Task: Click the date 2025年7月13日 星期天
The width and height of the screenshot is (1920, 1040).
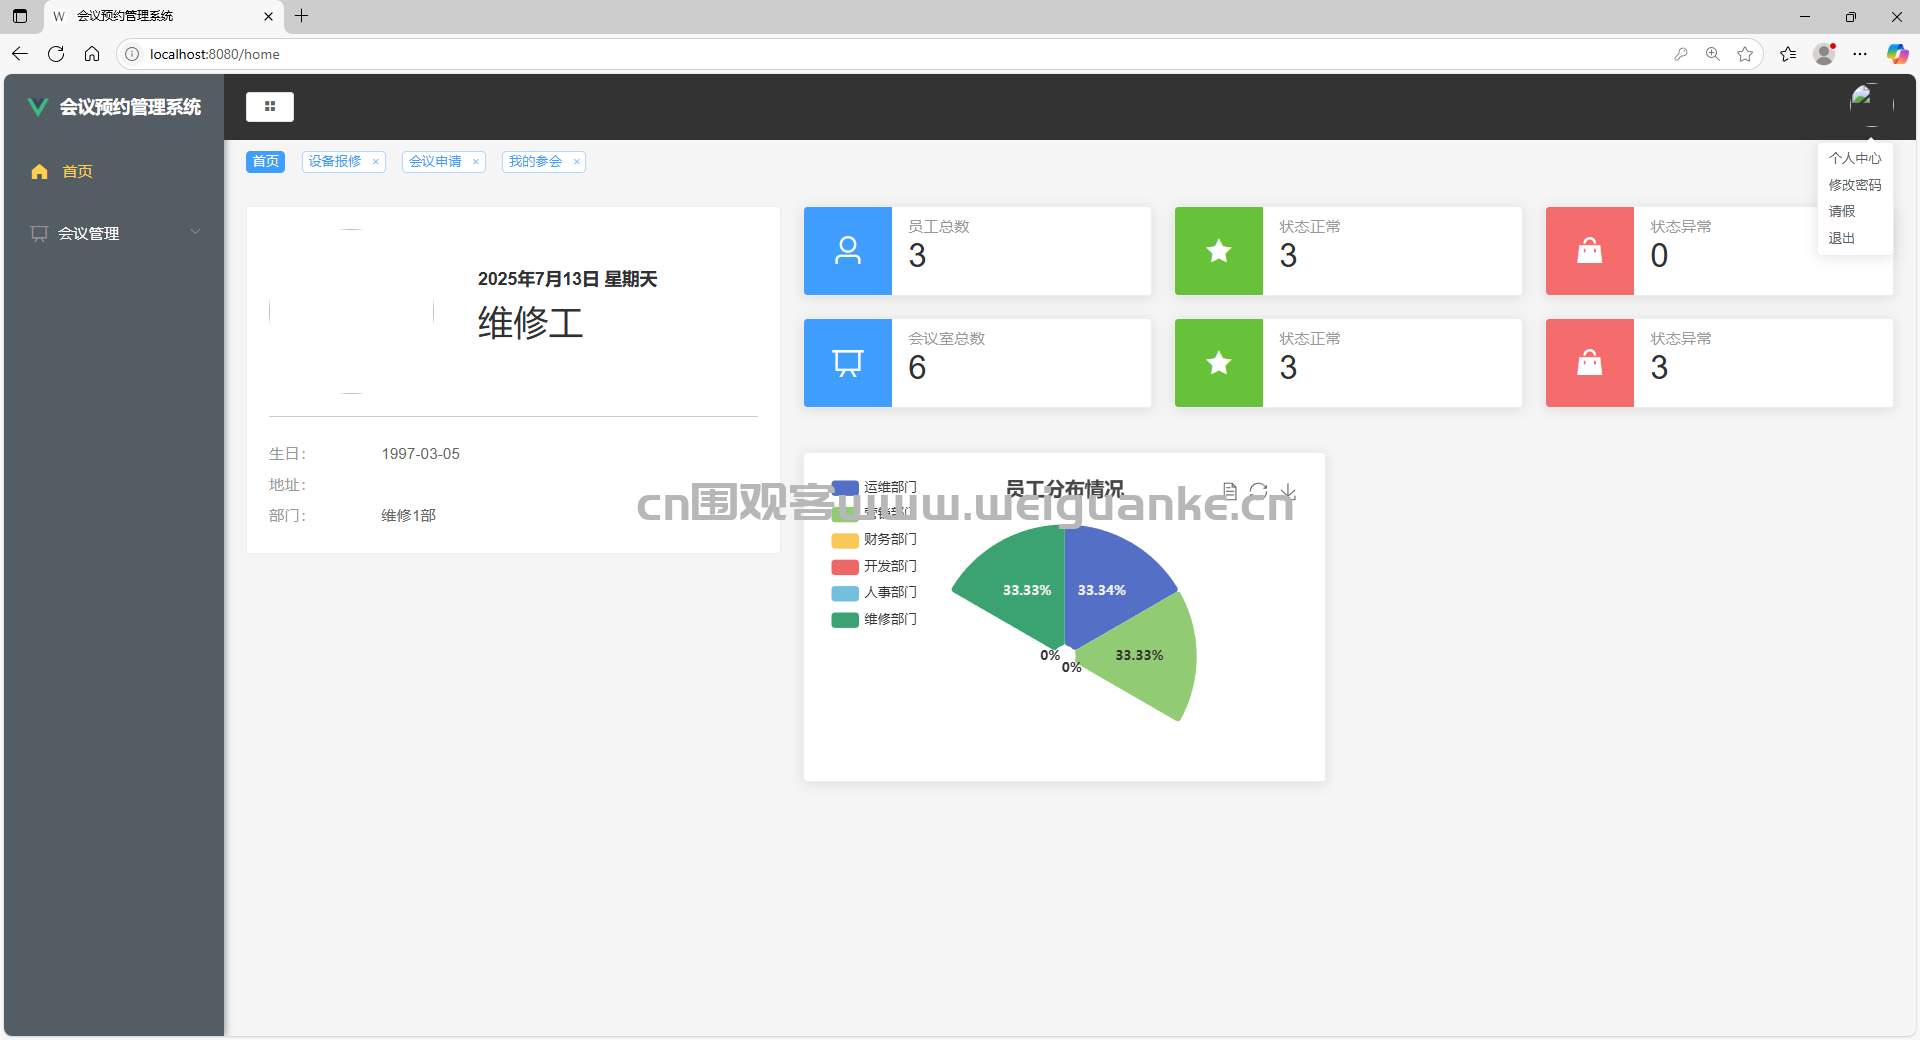Action: coord(567,279)
